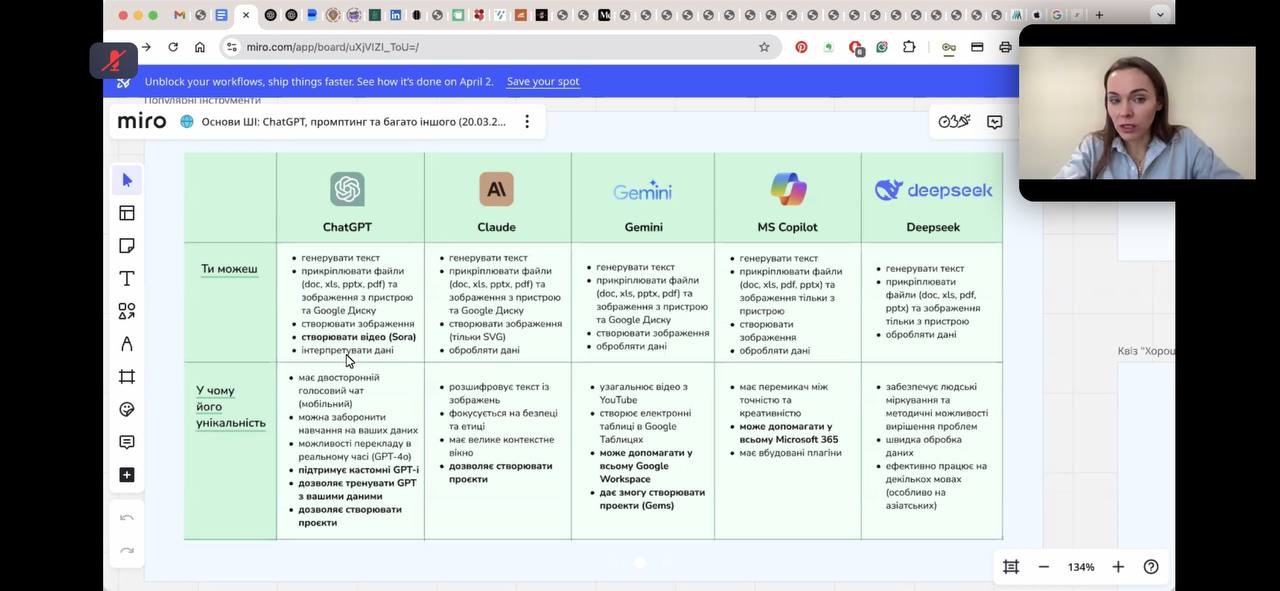1280x591 pixels.
Task: Click the miro.com address bar
Action: pos(500,47)
